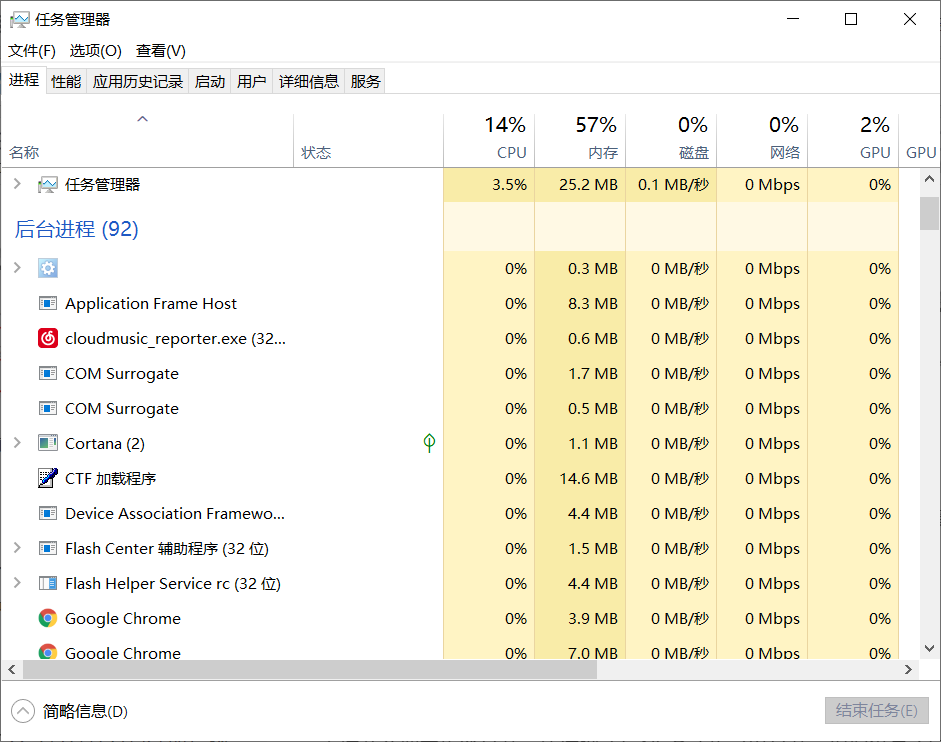Click the 0.1 MB/秒 disk cell
This screenshot has height=742, width=941.
point(671,184)
